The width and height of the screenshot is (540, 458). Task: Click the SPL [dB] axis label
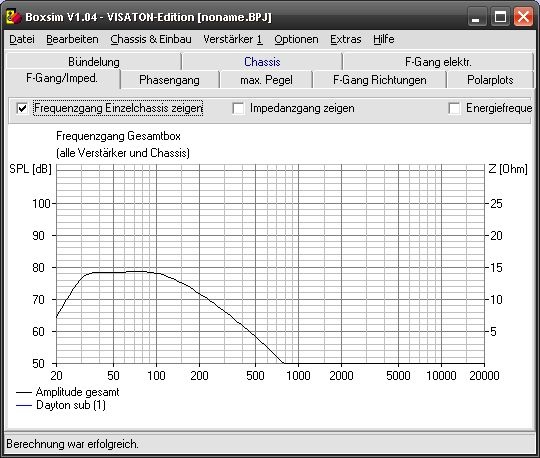pyautogui.click(x=30, y=169)
